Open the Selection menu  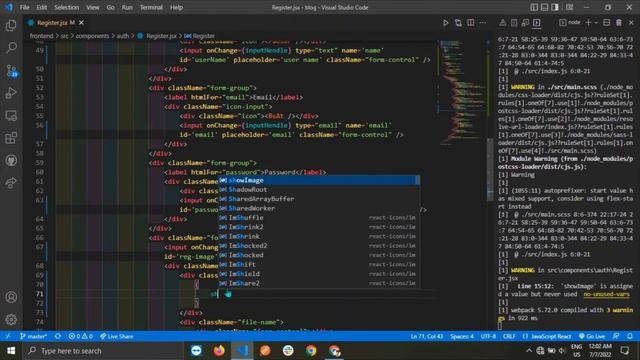[67, 7]
